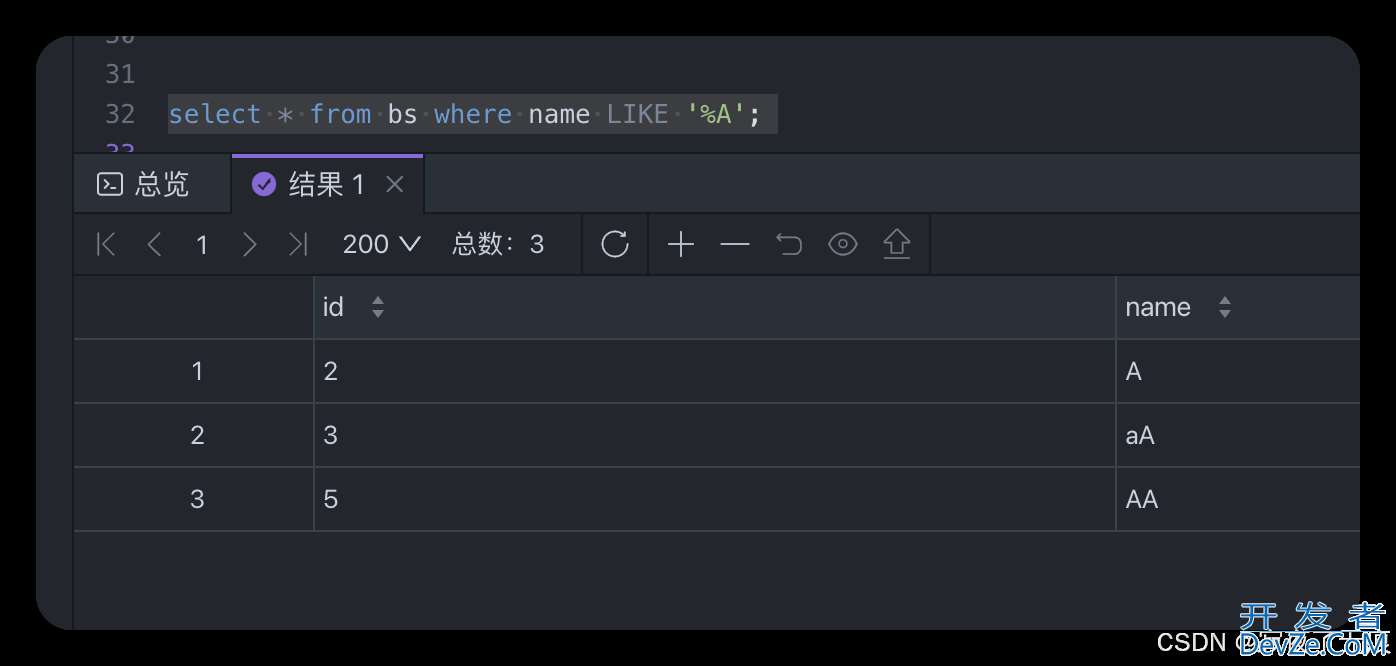This screenshot has width=1396, height=666.
Task: Go to previous results page
Action: coord(154,244)
